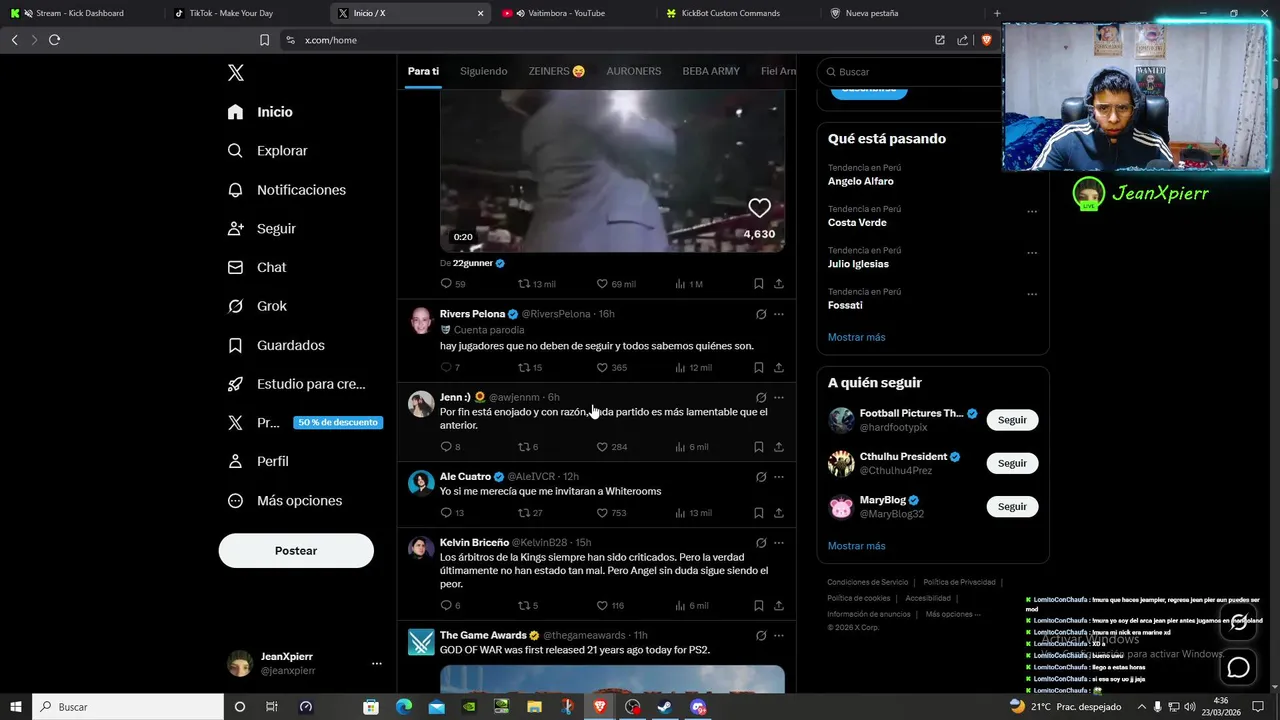Switch to ZEINERS timeline tab
The image size is (1280, 720).
tap(557, 71)
